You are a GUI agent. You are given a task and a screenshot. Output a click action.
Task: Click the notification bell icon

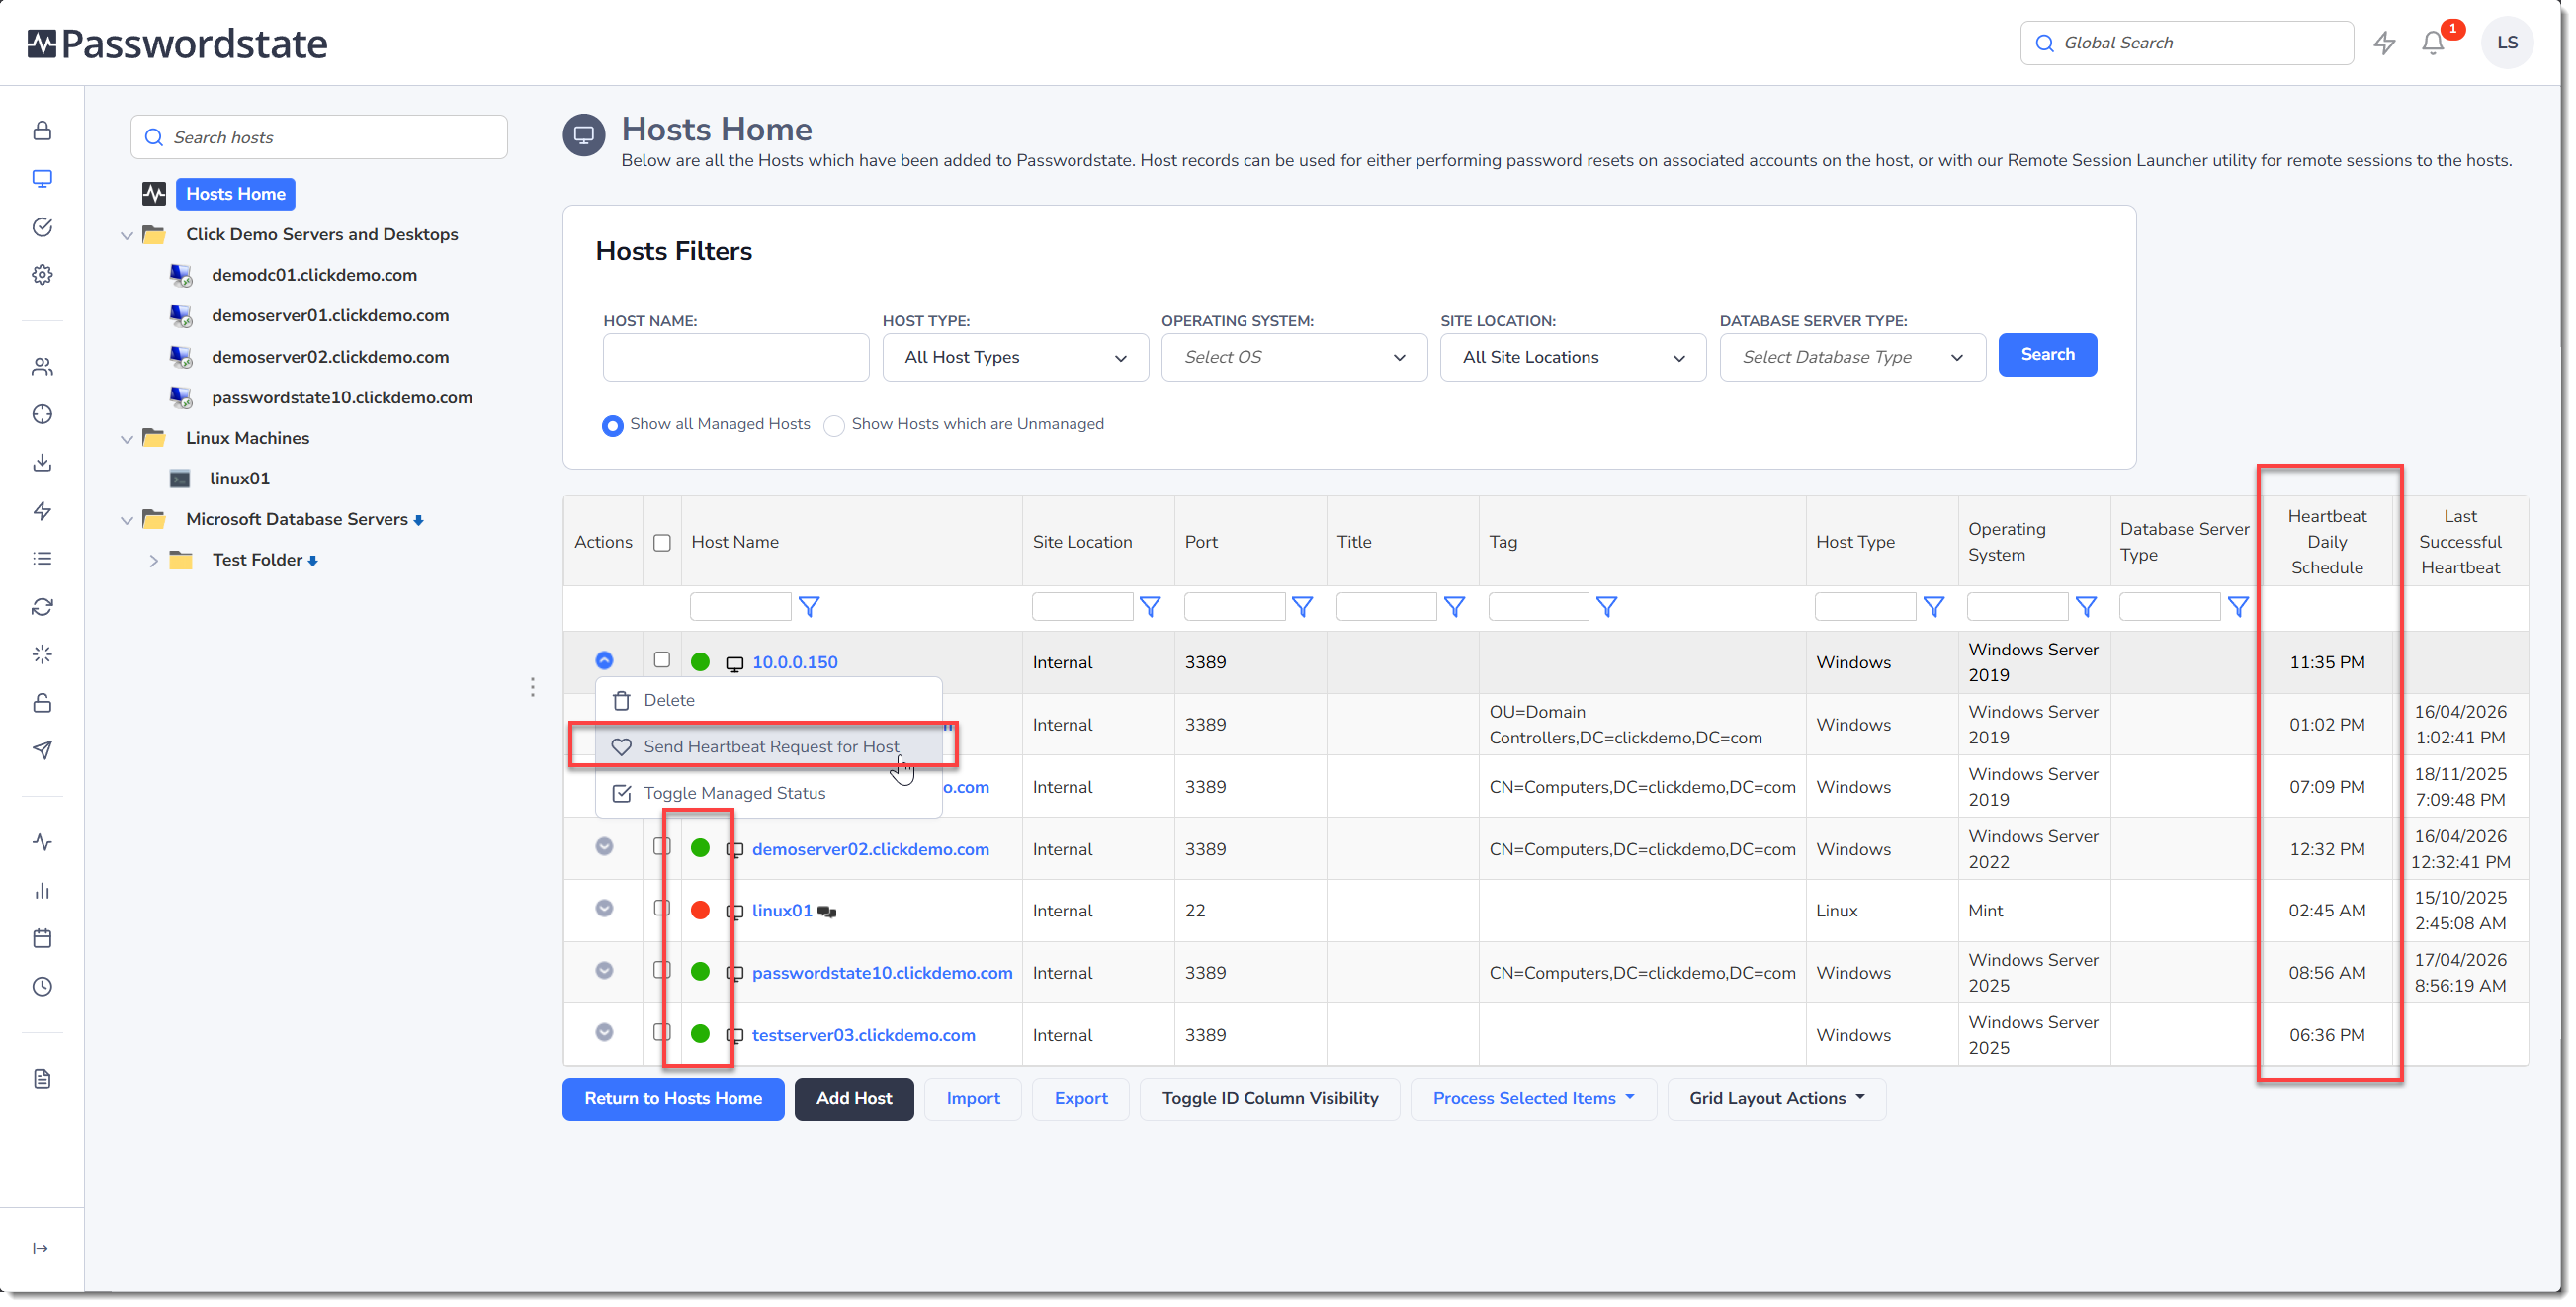(2433, 43)
